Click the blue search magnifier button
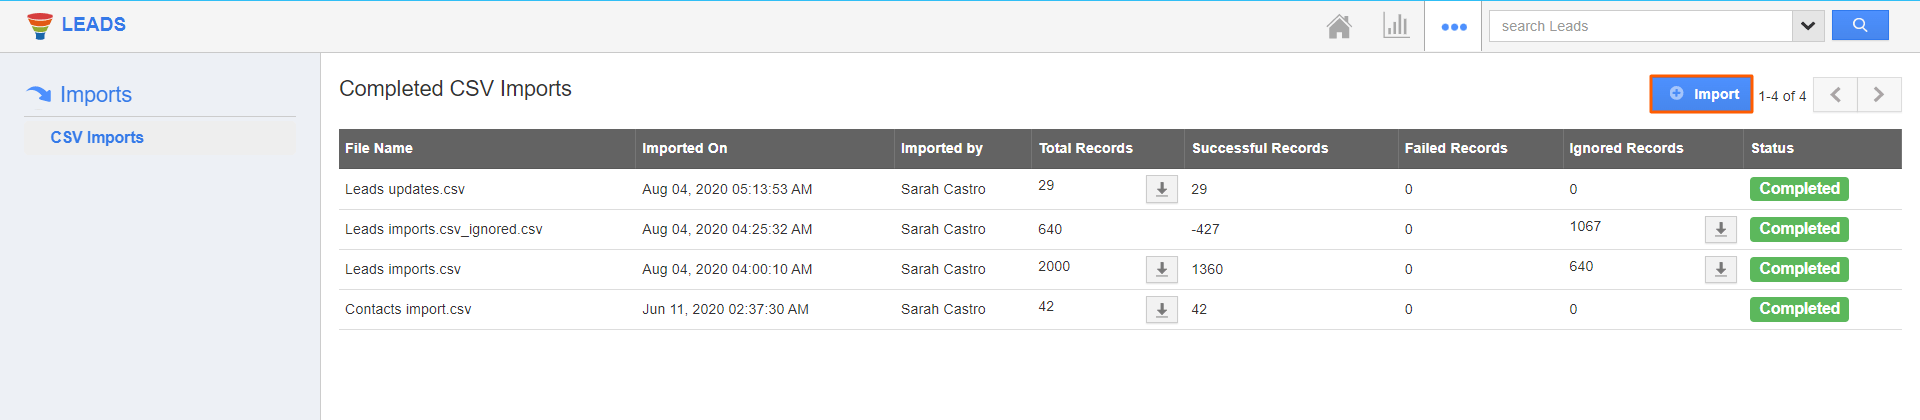The width and height of the screenshot is (1920, 420). click(x=1859, y=26)
